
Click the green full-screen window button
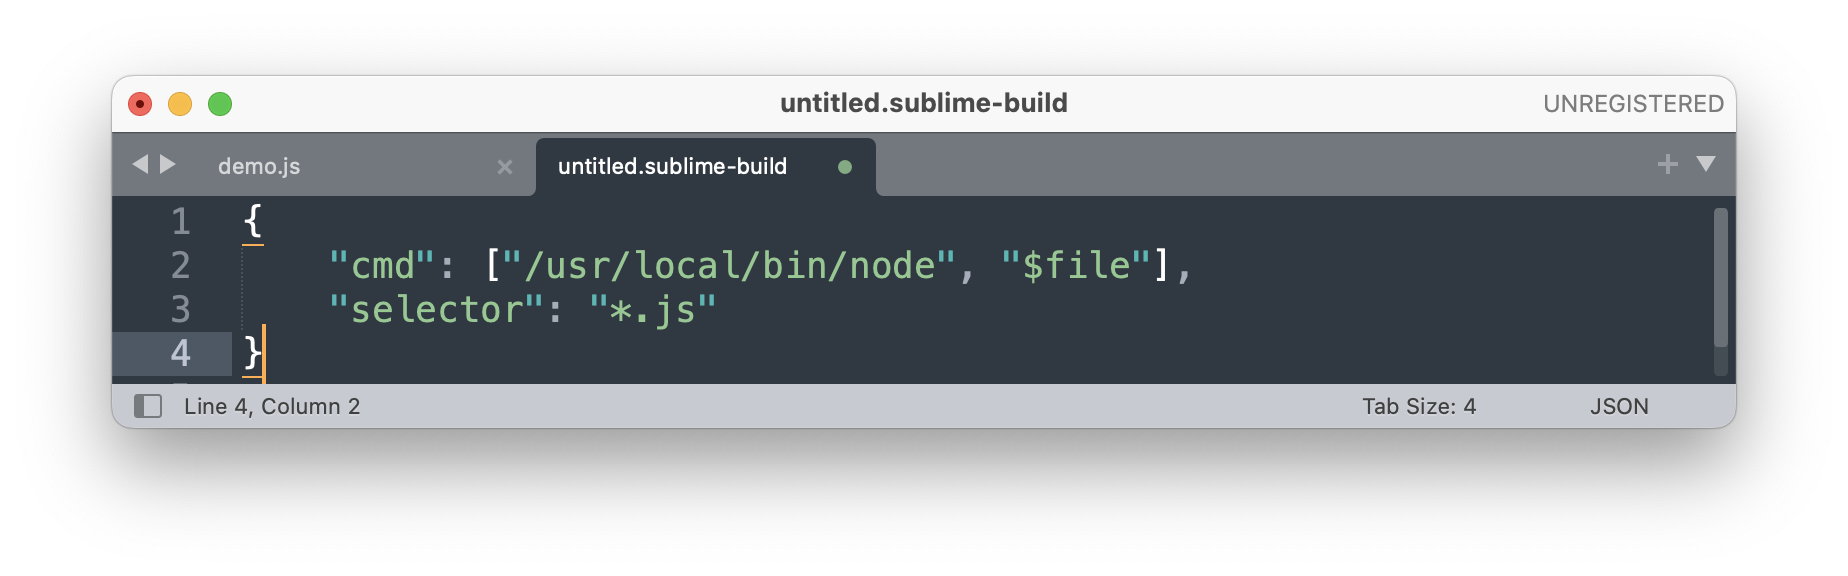pyautogui.click(x=220, y=104)
